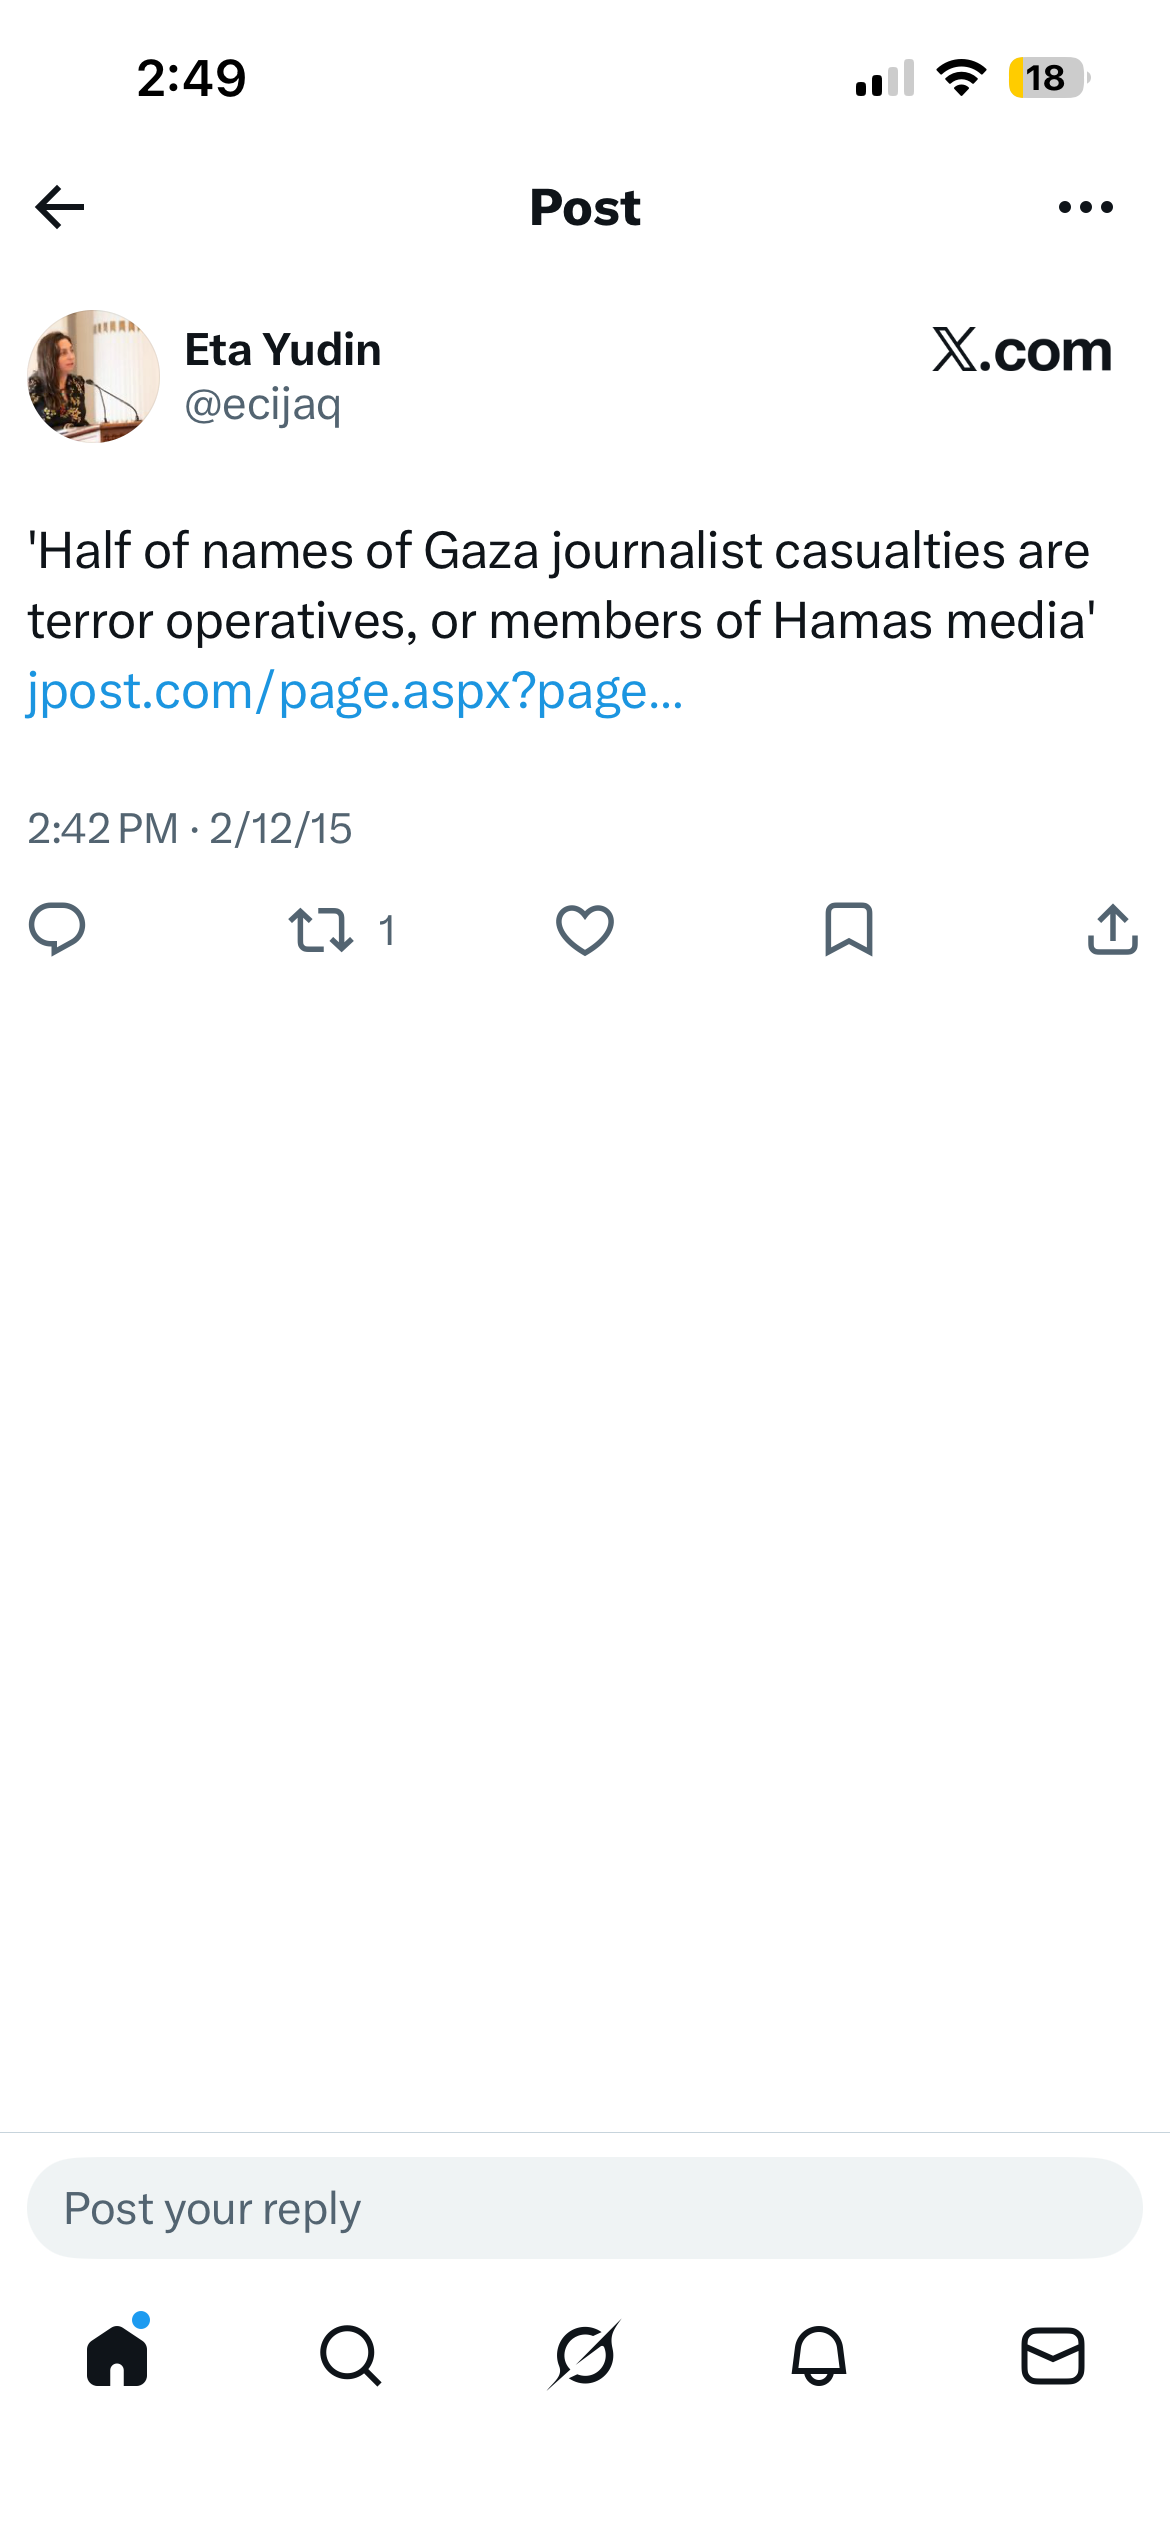Tap the repost arrows icon
Viewport: 1170px width, 2532px height.
click(321, 930)
